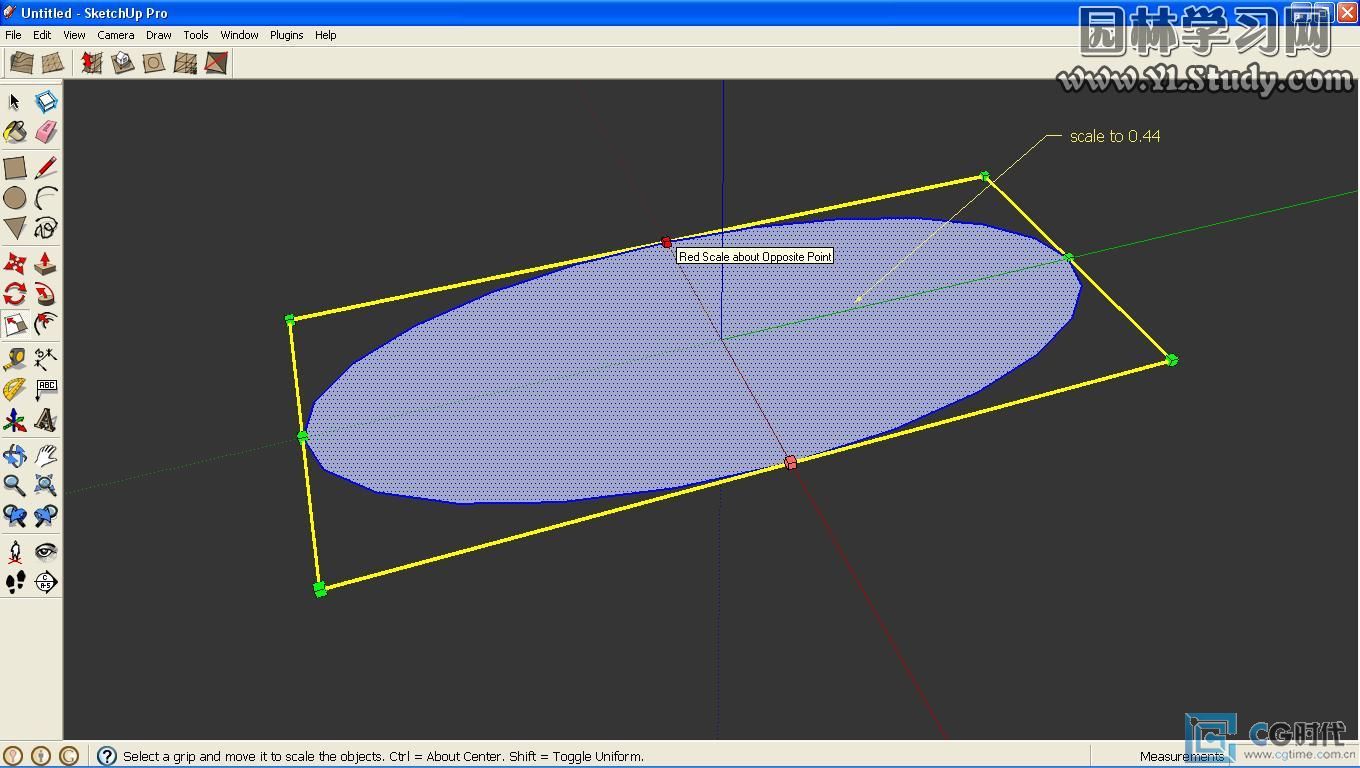Click the highlighted red scale grip near the tooltip
The width and height of the screenshot is (1360, 768).
coord(667,242)
